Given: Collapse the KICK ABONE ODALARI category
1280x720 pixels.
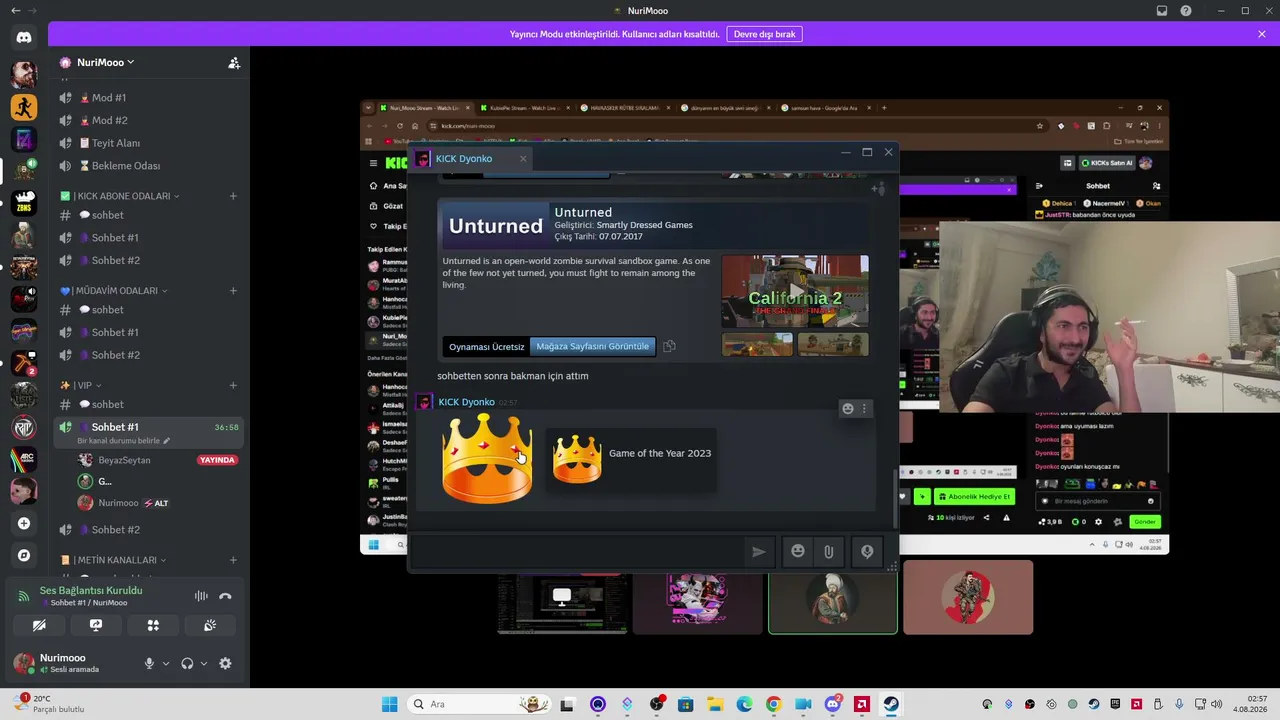Looking at the screenshot, I should coord(120,196).
